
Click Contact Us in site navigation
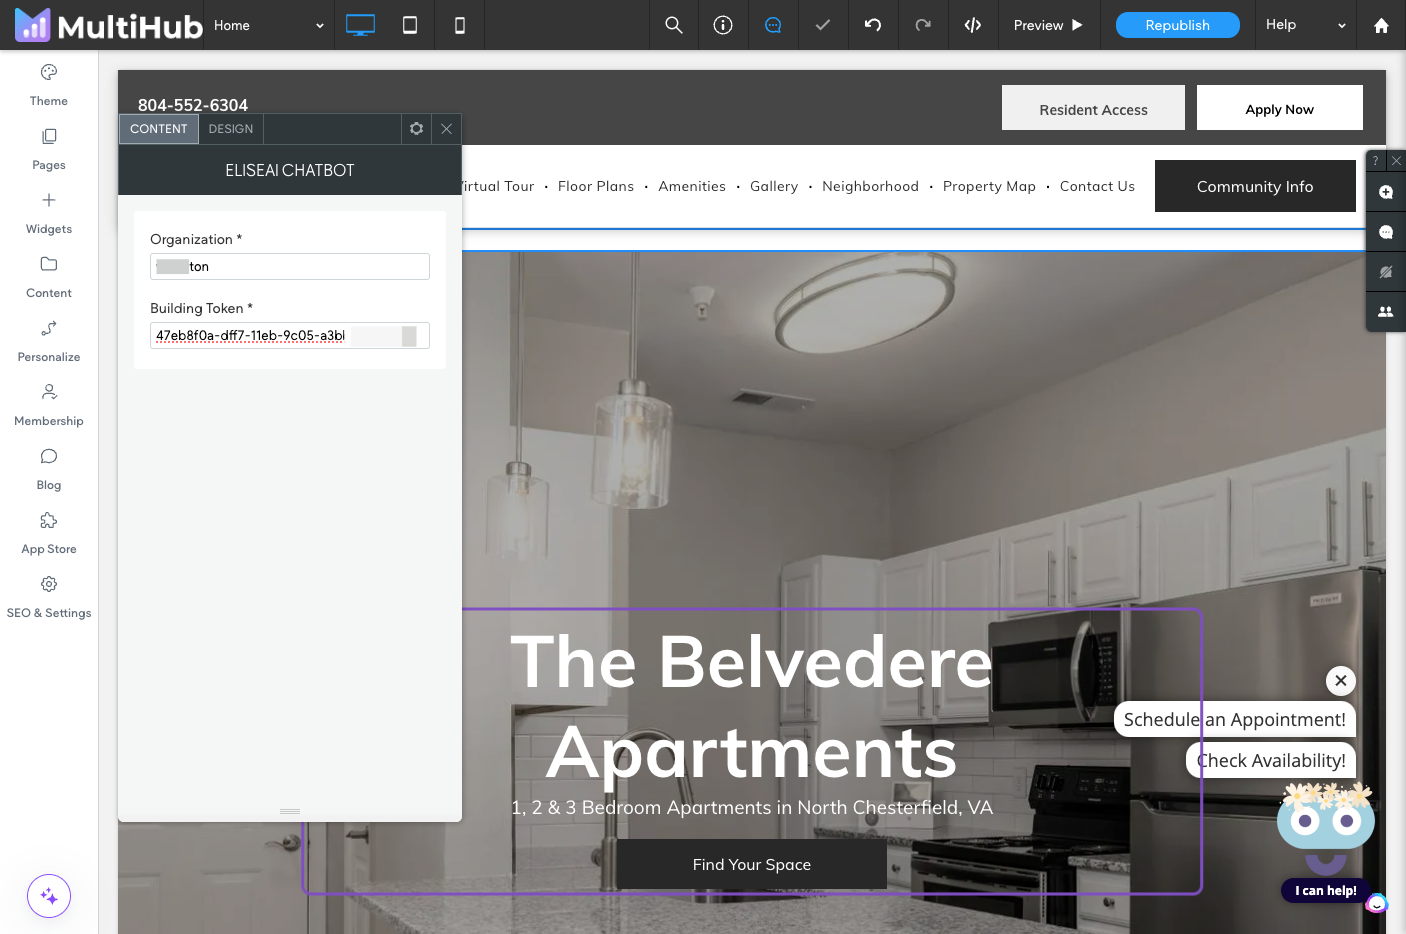click(x=1097, y=186)
